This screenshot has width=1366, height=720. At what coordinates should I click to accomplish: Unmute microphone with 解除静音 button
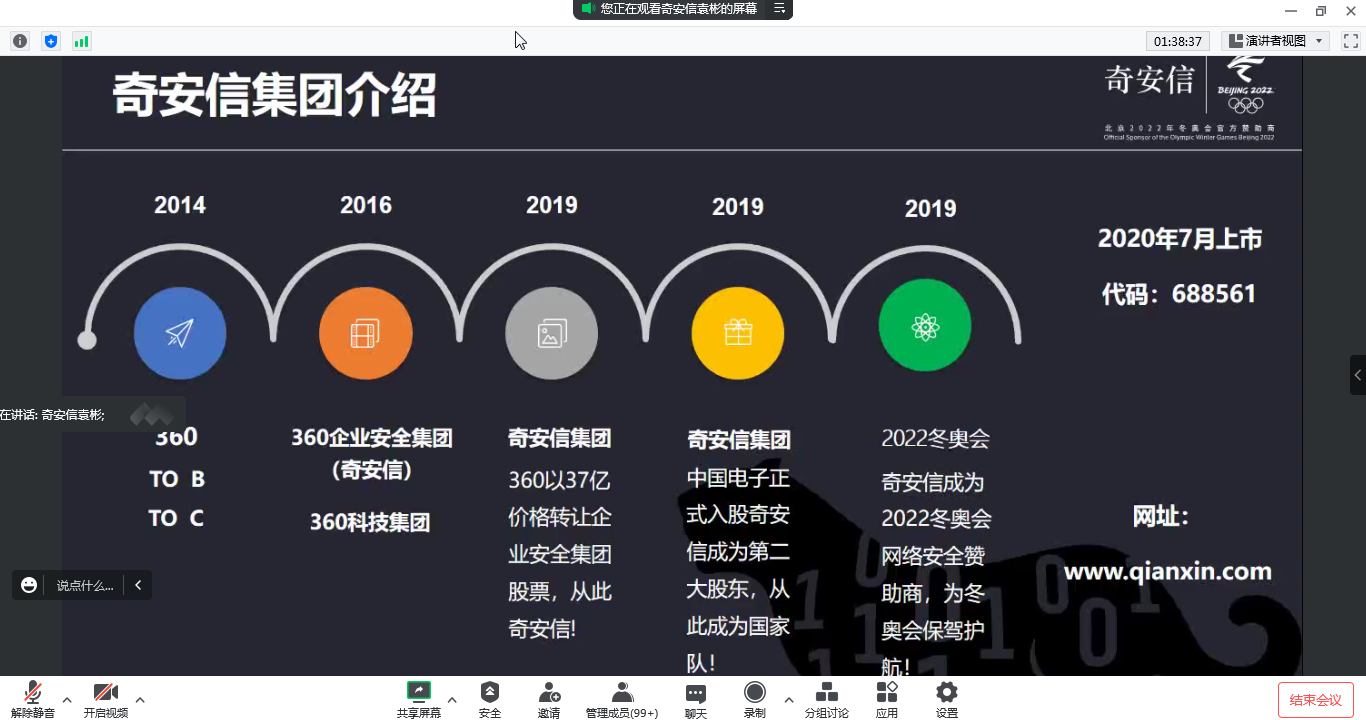33,698
